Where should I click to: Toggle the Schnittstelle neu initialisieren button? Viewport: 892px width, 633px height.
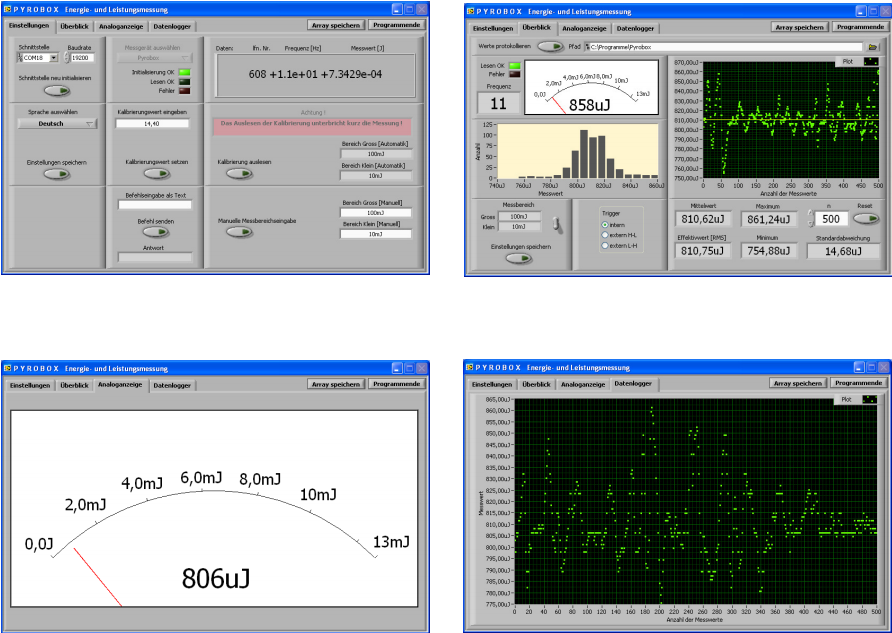(57, 90)
